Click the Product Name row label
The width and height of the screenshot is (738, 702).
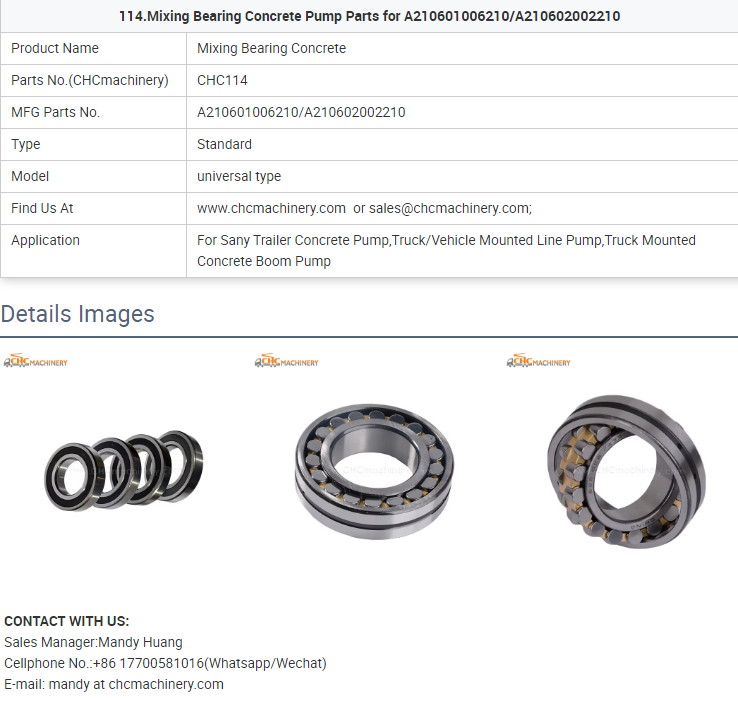[x=55, y=48]
